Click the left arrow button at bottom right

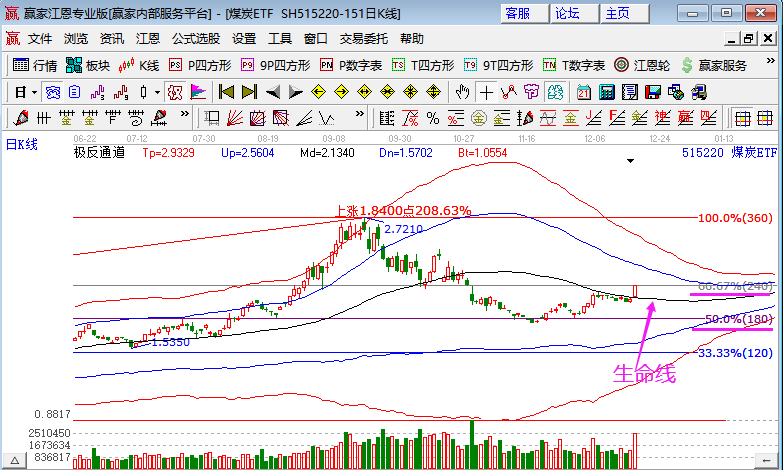pos(766,461)
